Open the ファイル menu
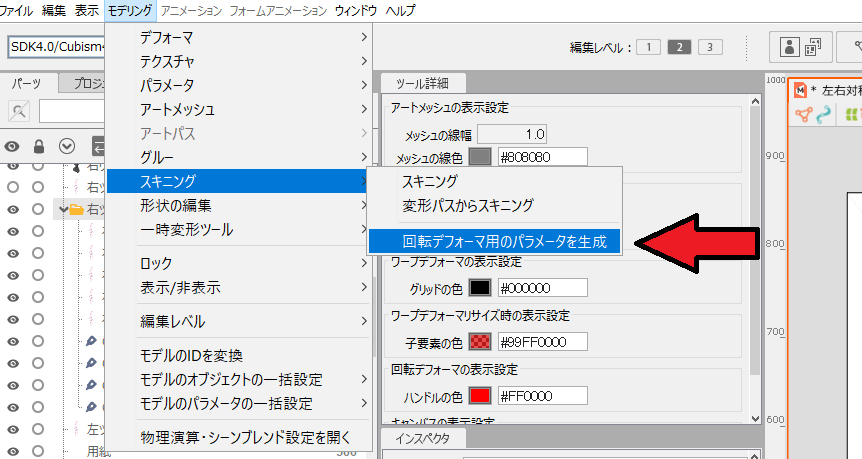The height and width of the screenshot is (459, 862). pyautogui.click(x=16, y=10)
